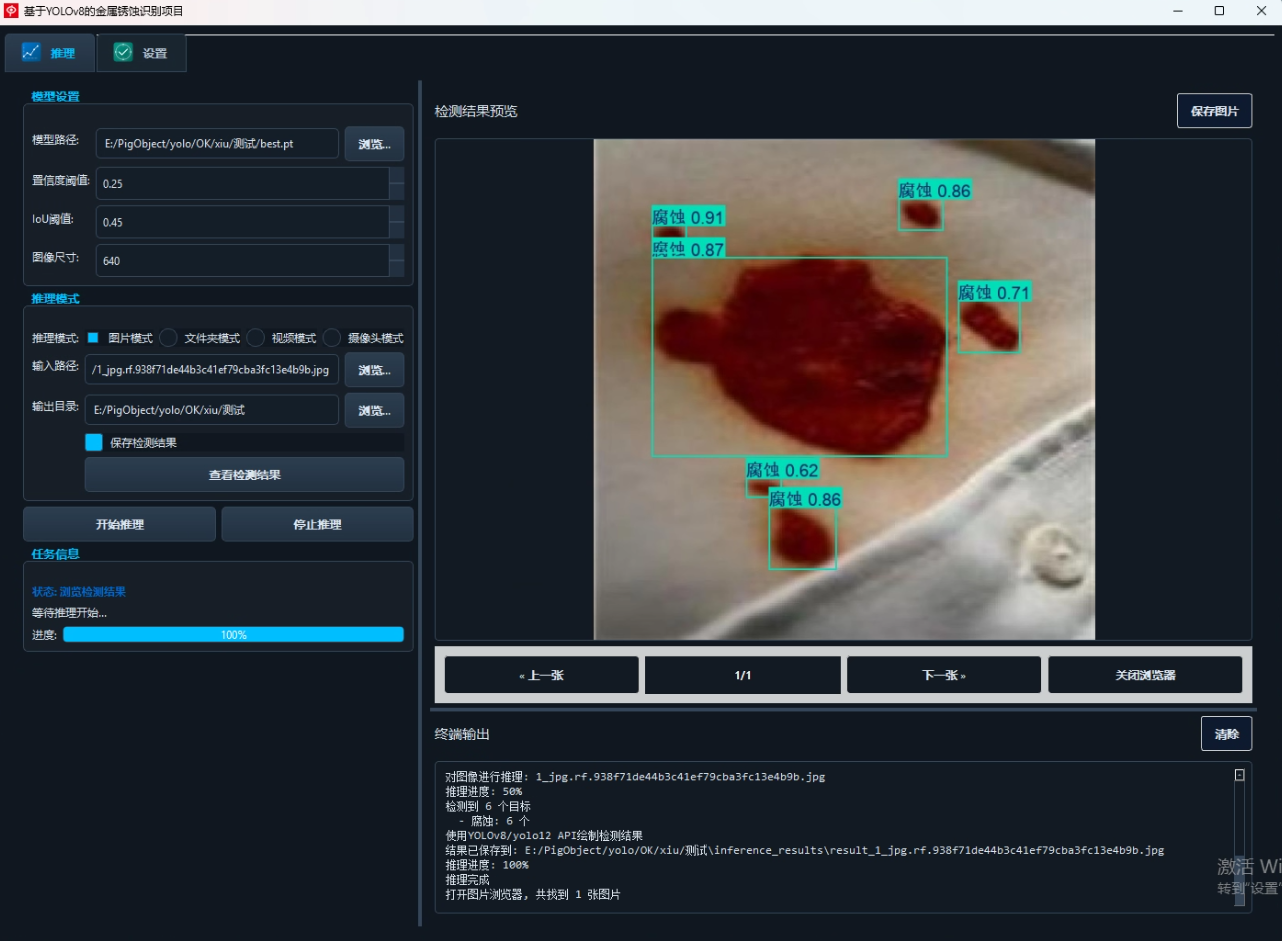Click the 设置 tab checkmark icon
Screen dimensions: 1282x941
coord(123,52)
